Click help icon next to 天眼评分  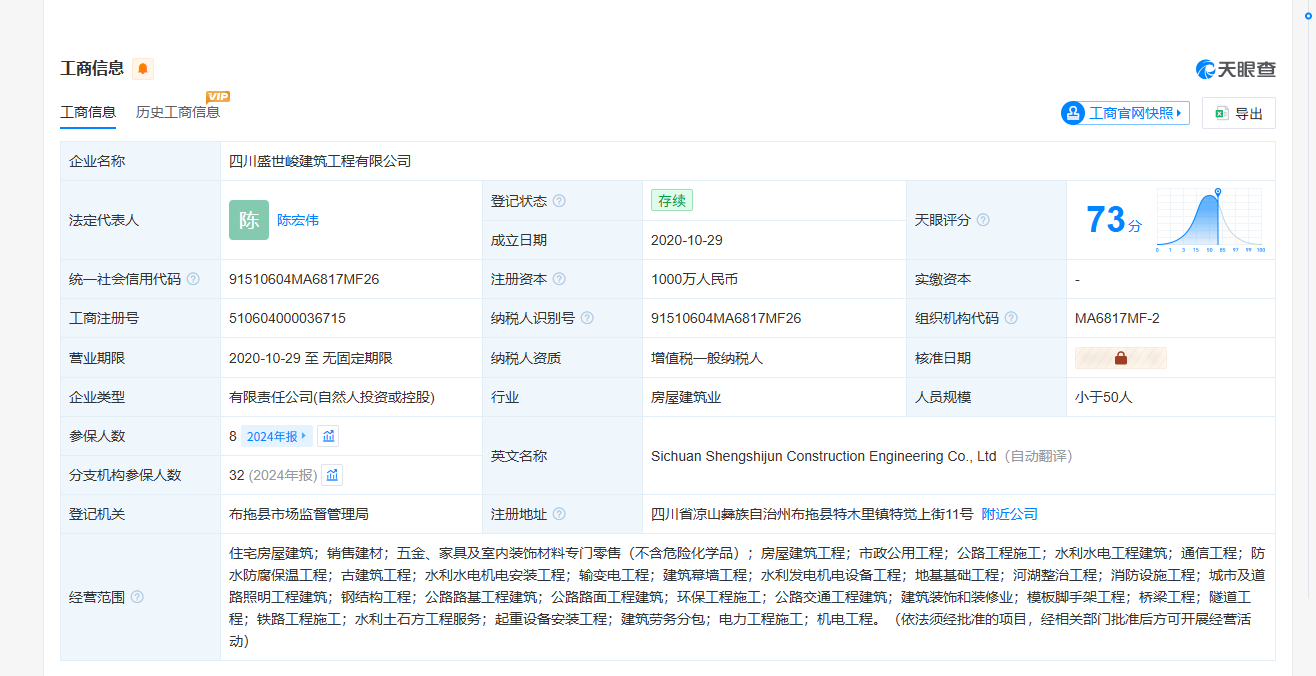coord(983,220)
